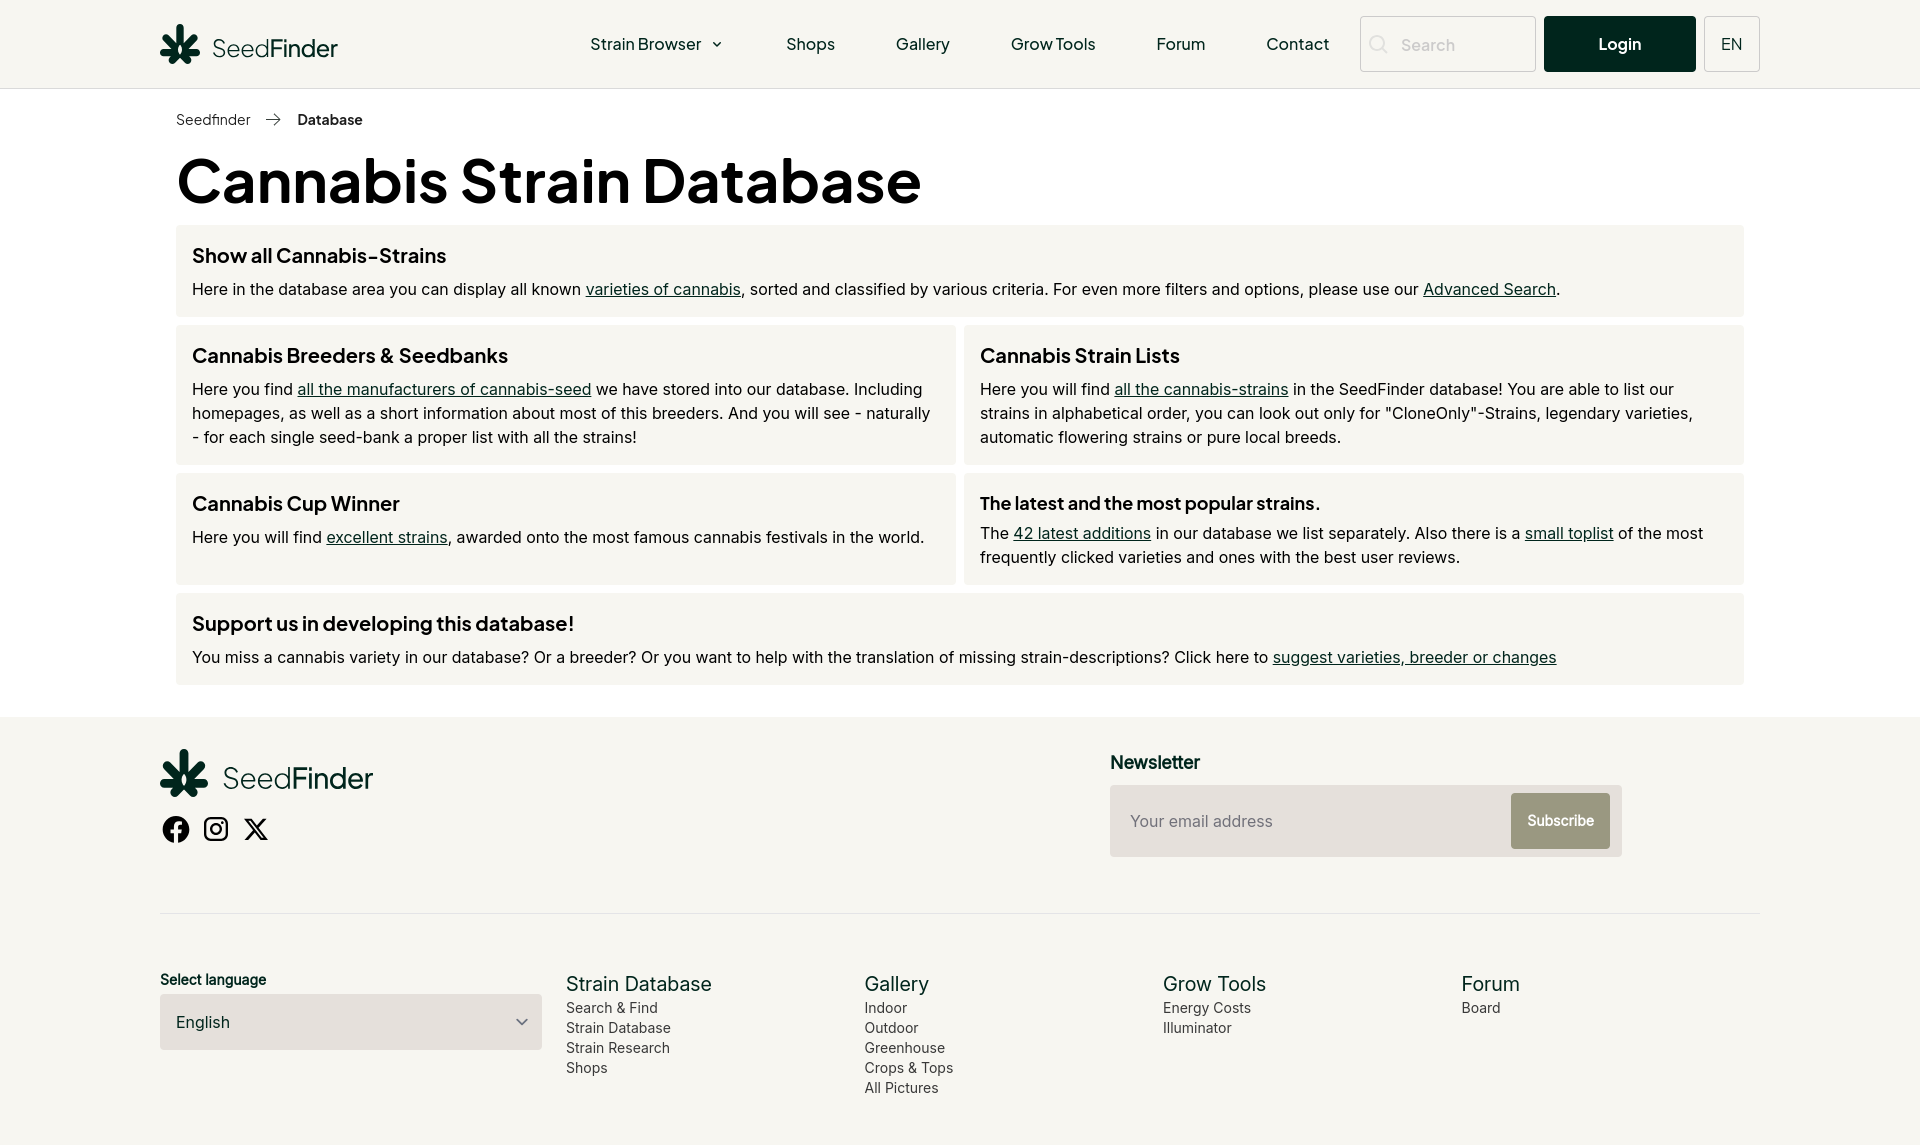The width and height of the screenshot is (1920, 1146).
Task: Open footer Indoor gallery link
Action: coord(885,1008)
